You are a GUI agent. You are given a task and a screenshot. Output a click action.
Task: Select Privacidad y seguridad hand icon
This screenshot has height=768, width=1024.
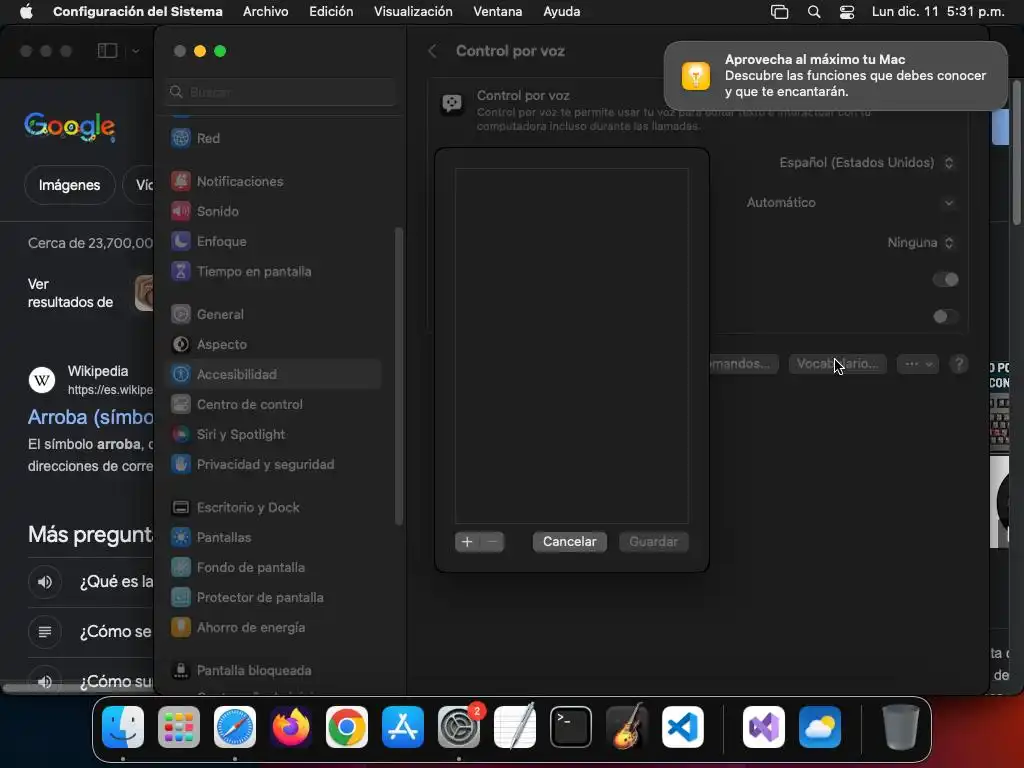[x=181, y=464]
